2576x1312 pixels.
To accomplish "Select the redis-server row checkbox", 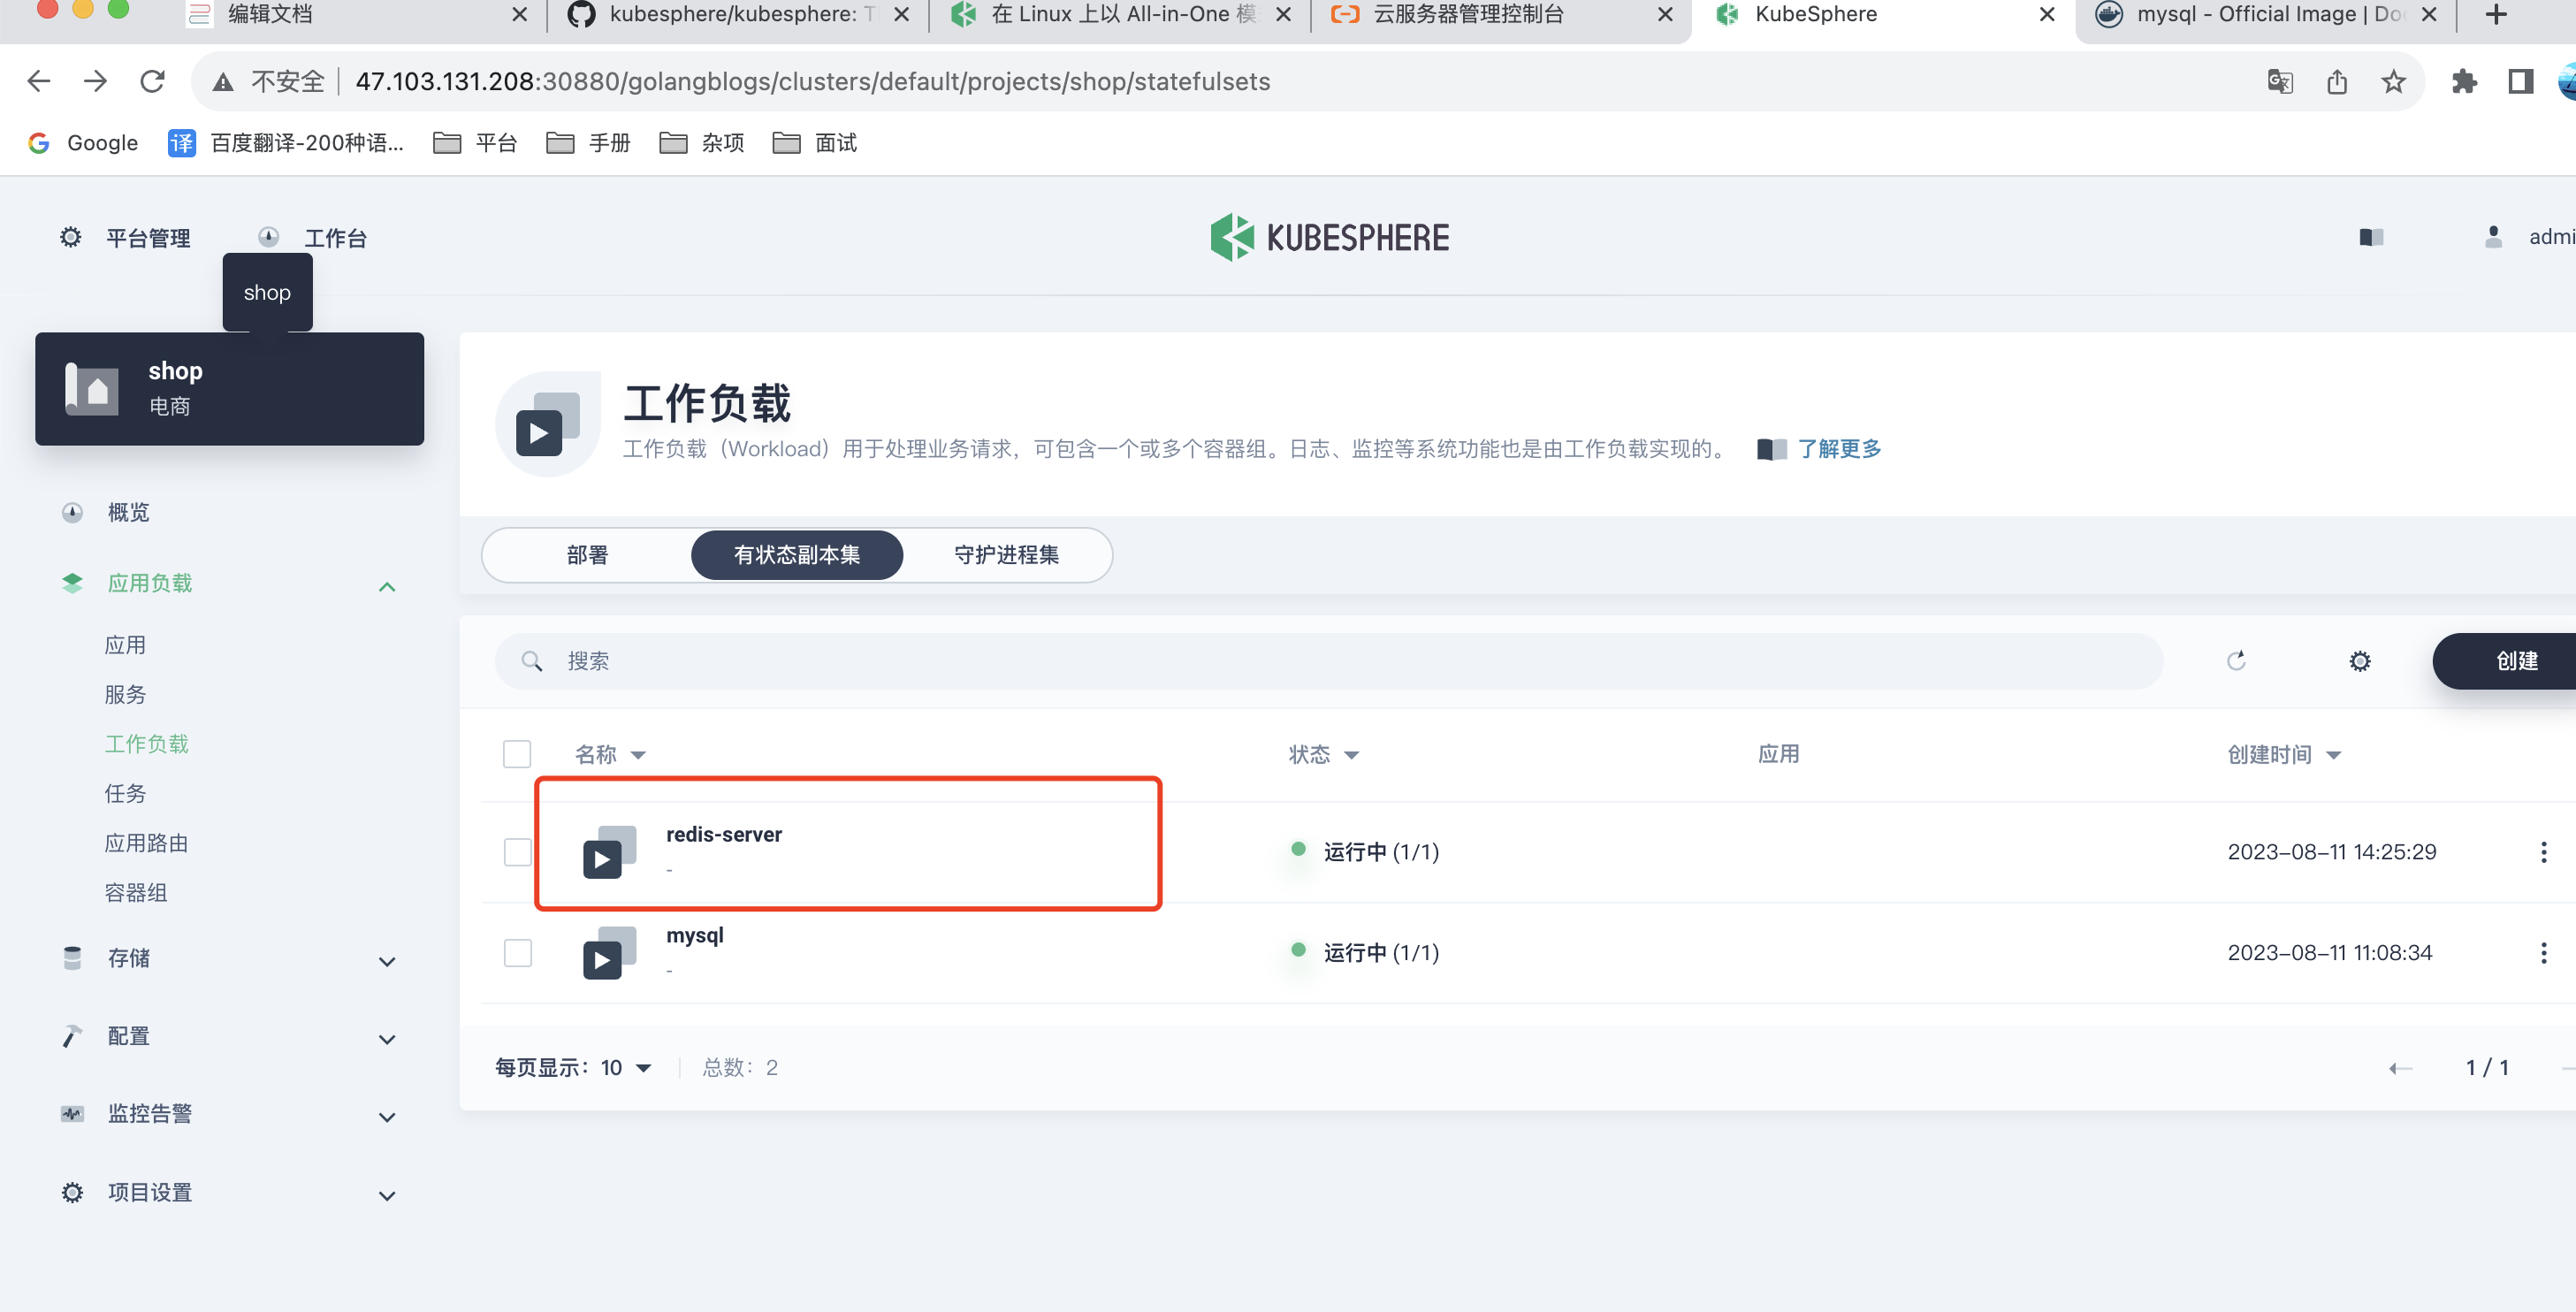I will tap(517, 852).
